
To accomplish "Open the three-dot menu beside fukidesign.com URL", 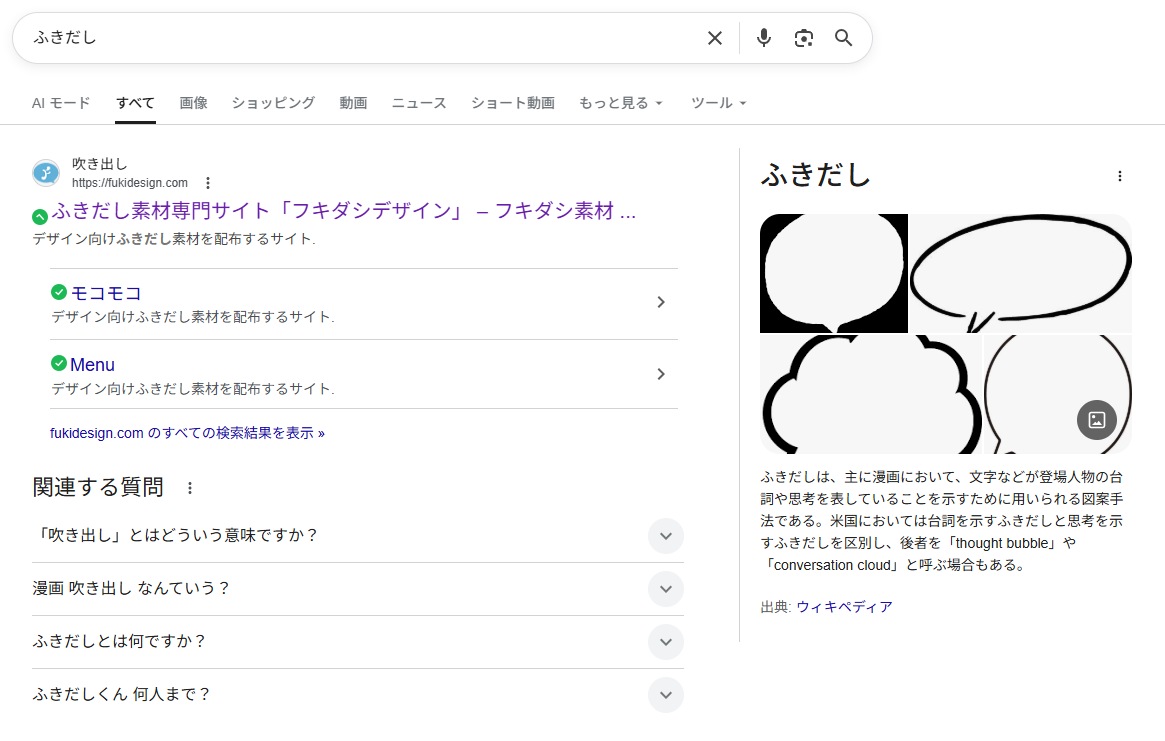I will coord(208,183).
